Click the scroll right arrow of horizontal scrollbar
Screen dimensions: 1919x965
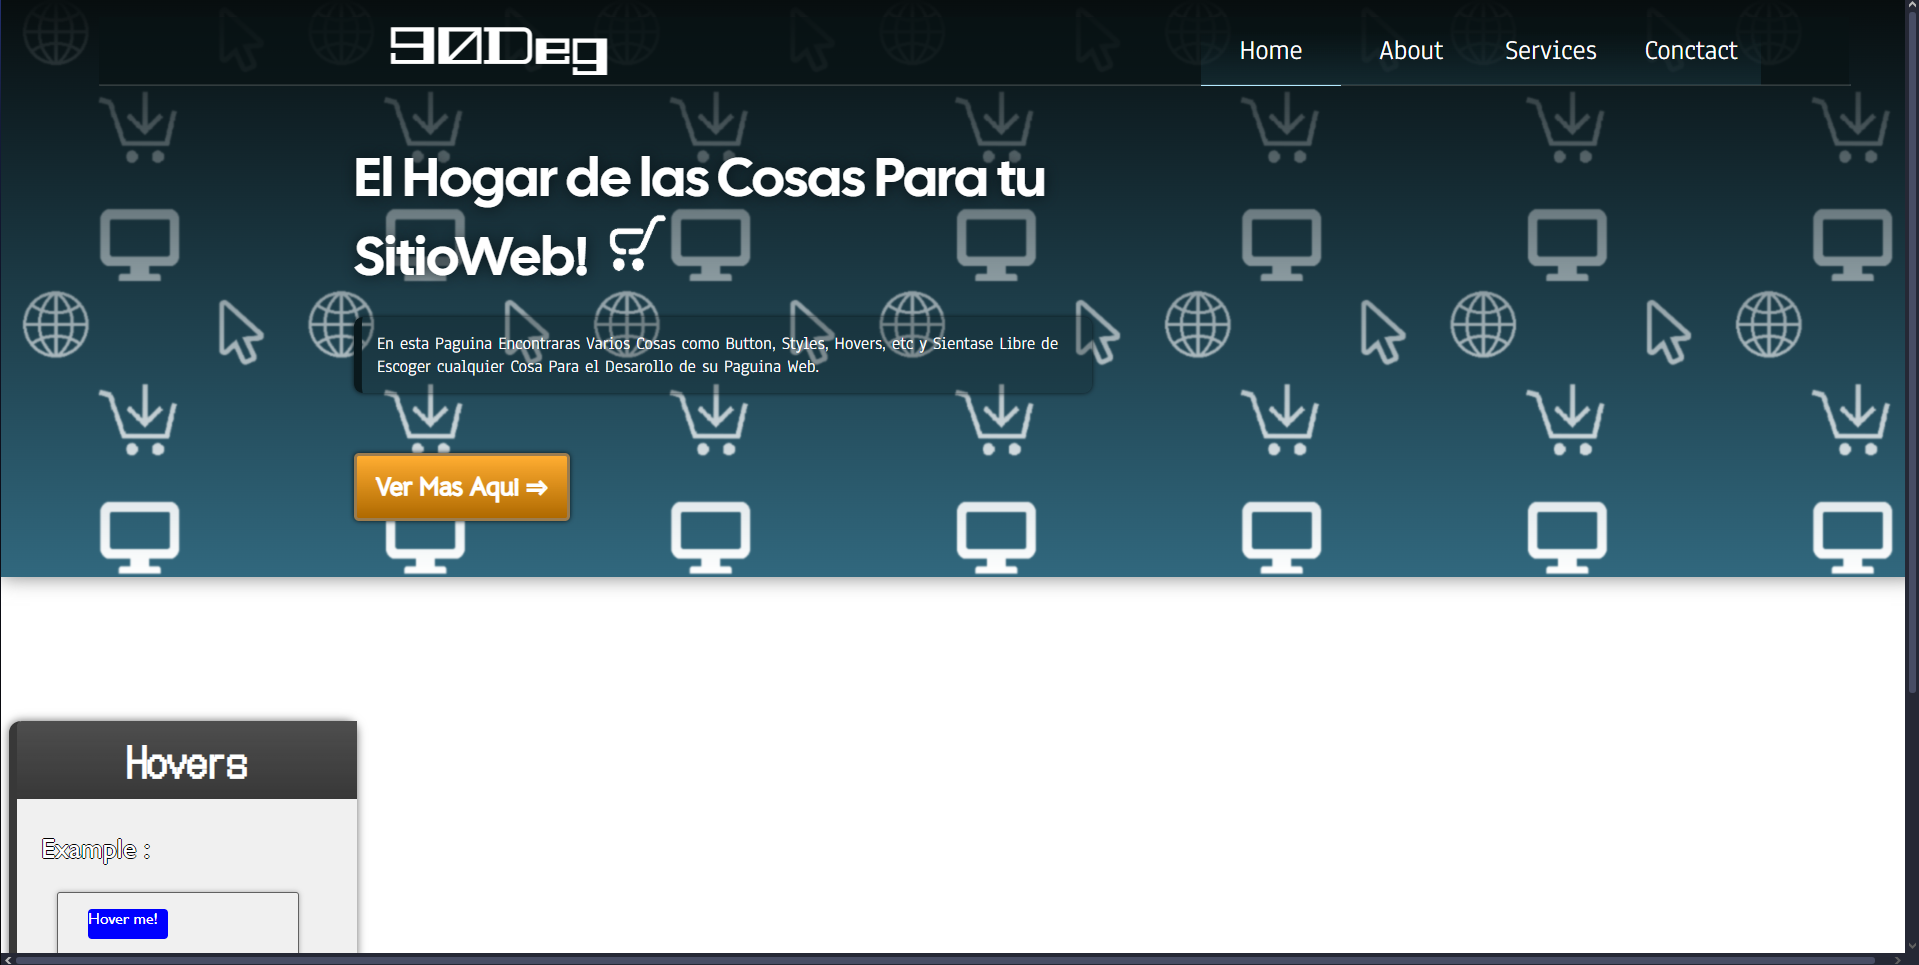(x=1897, y=959)
